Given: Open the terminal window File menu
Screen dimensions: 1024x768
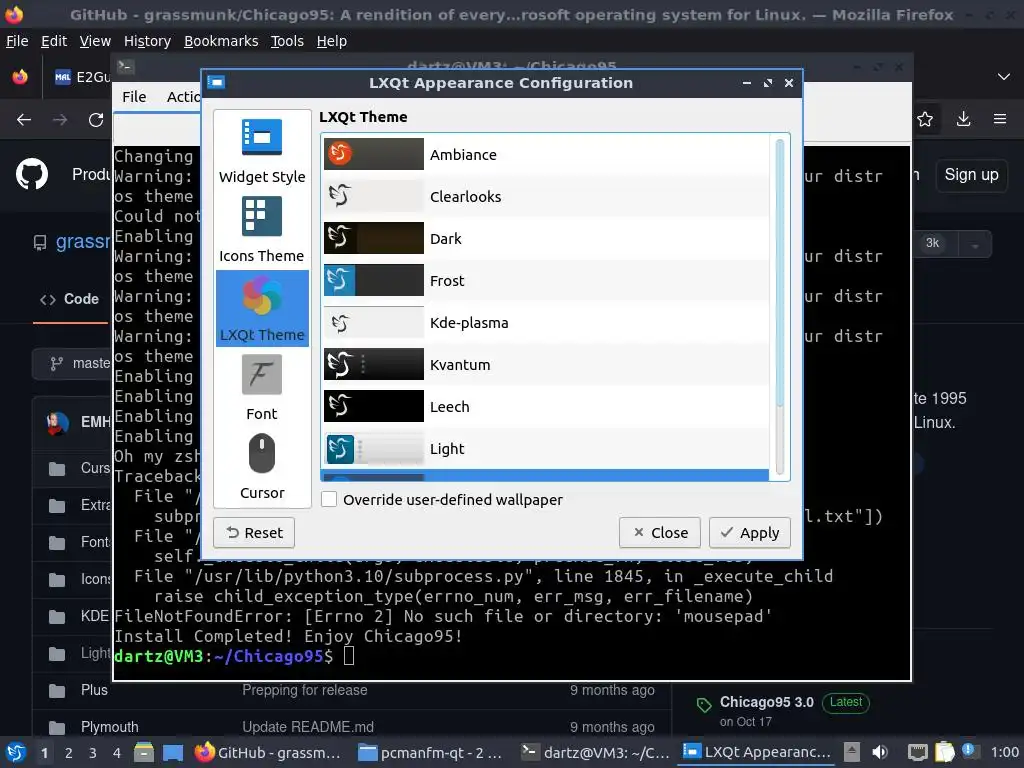Looking at the screenshot, I should tap(134, 97).
